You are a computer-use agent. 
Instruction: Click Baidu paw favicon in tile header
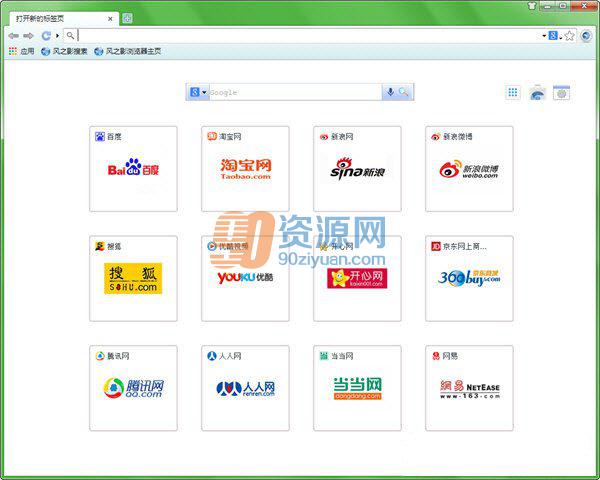(100, 136)
